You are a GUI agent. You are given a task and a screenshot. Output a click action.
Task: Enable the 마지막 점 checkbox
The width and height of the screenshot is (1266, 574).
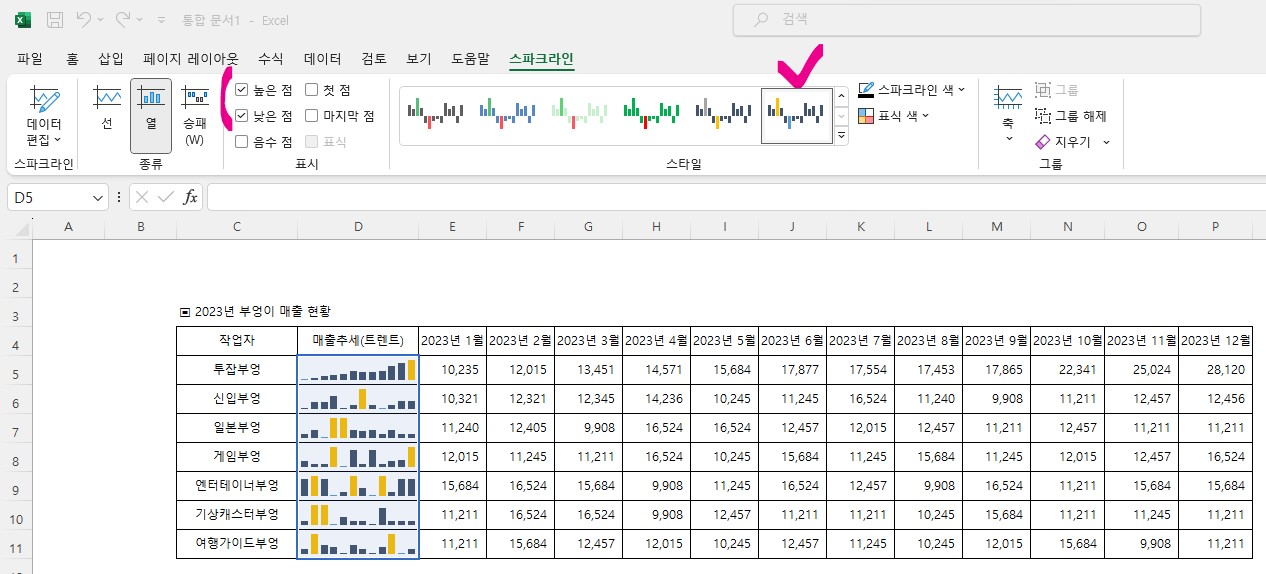(312, 116)
